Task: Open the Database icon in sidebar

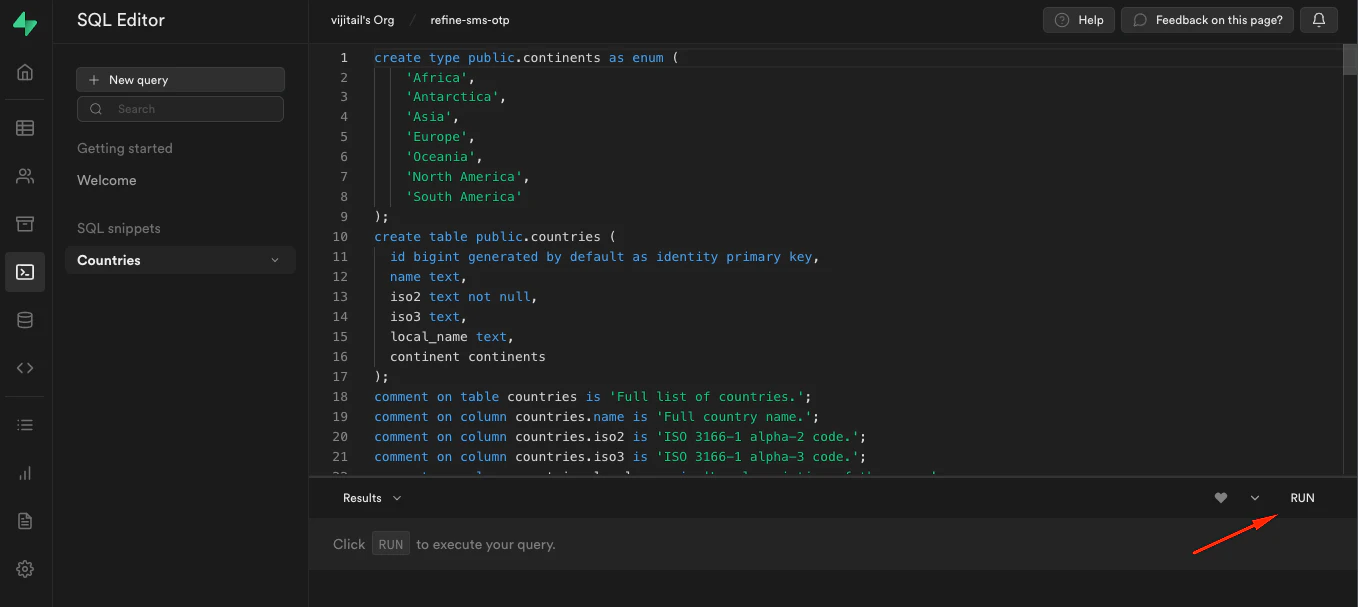Action: click(25, 320)
